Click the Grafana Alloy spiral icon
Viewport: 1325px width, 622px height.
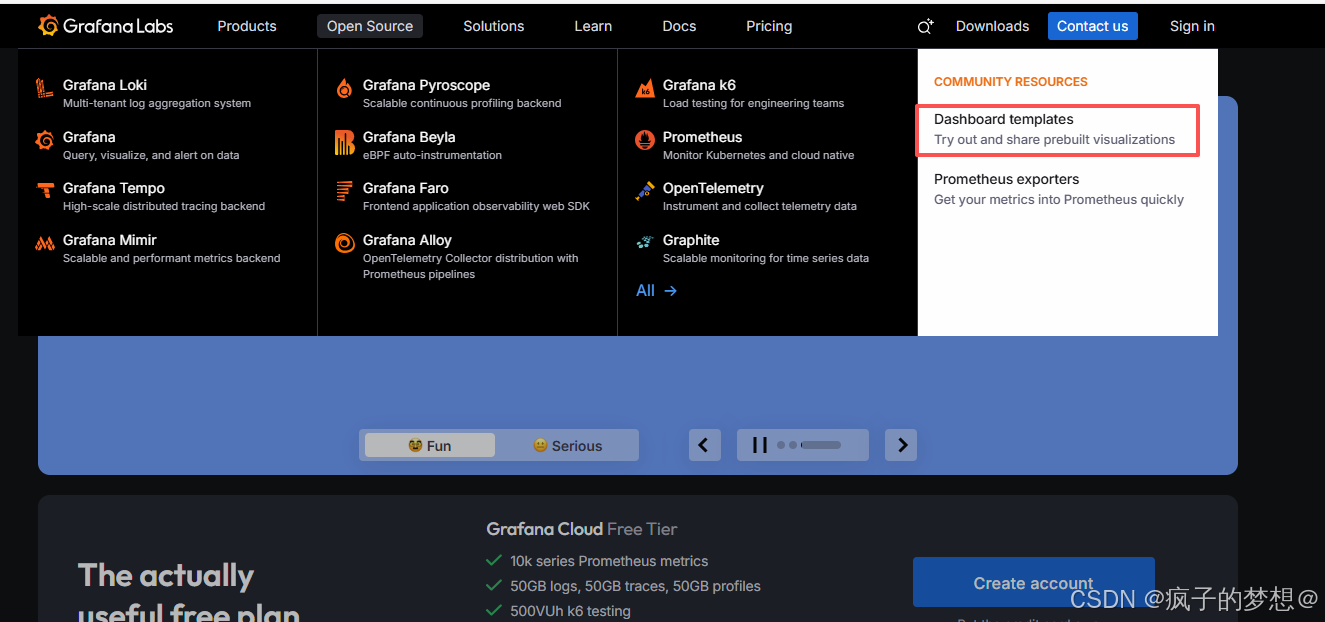click(x=344, y=243)
